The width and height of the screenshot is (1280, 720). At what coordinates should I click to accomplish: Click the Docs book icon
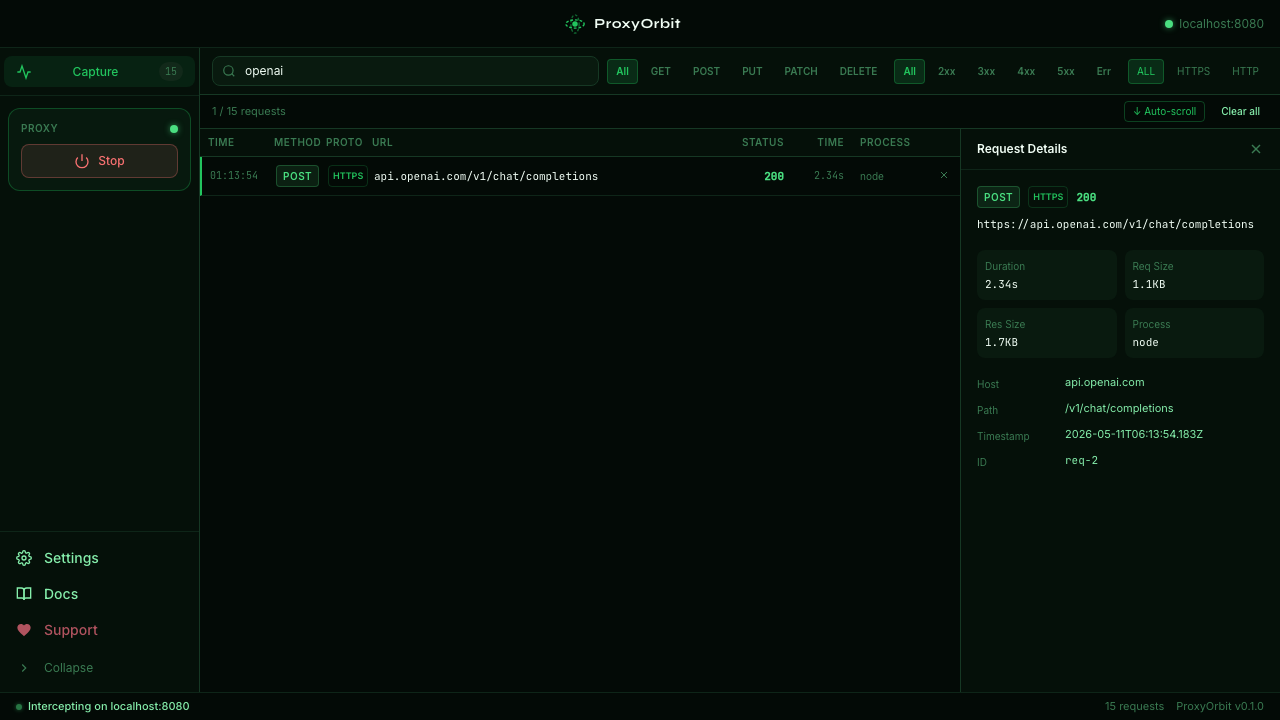[24, 594]
